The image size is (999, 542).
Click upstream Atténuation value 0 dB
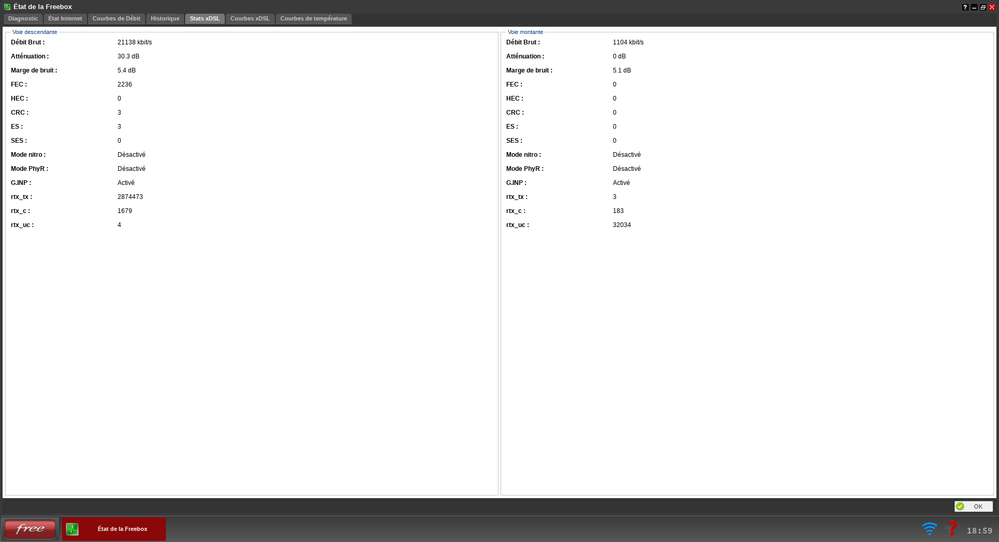(619, 57)
